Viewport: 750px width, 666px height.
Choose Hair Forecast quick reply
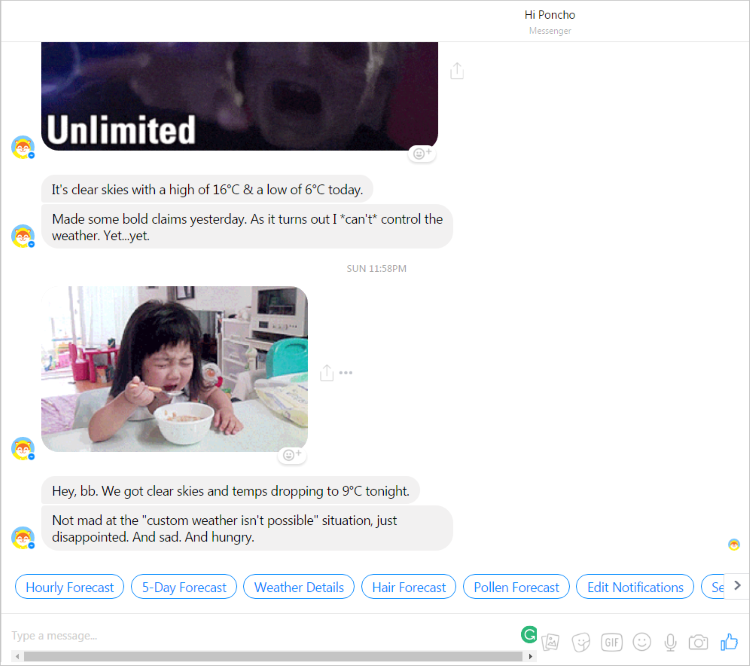pos(409,587)
